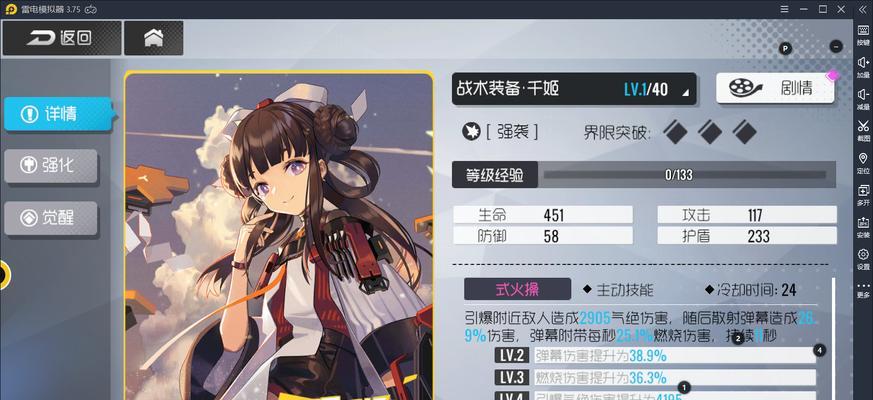Open emulator settings (设置) gear

pos(863,258)
